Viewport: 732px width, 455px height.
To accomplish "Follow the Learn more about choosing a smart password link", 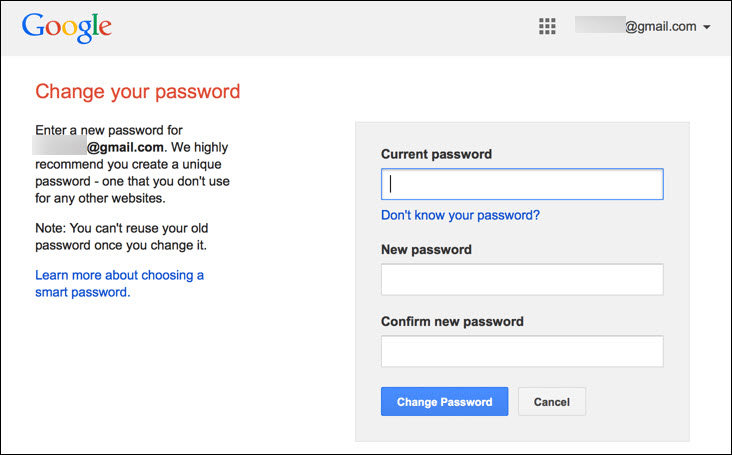I will pos(120,283).
